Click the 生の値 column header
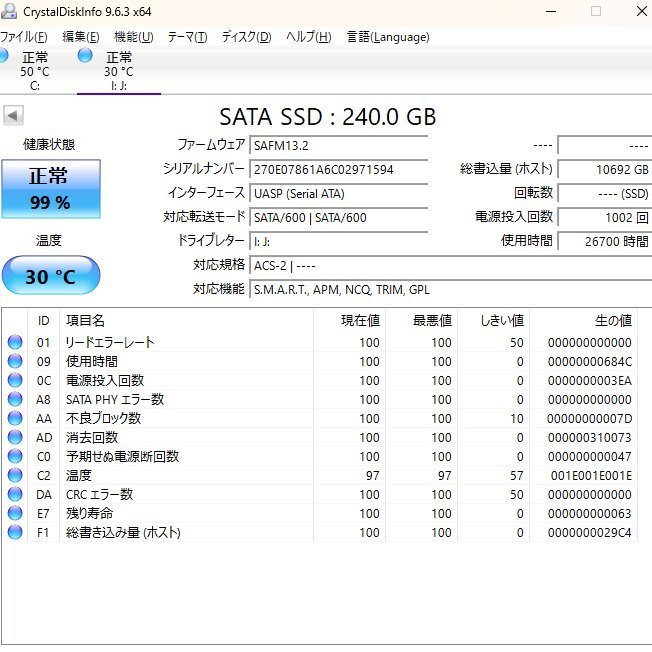Image resolution: width=652 pixels, height=652 pixels. pyautogui.click(x=583, y=321)
